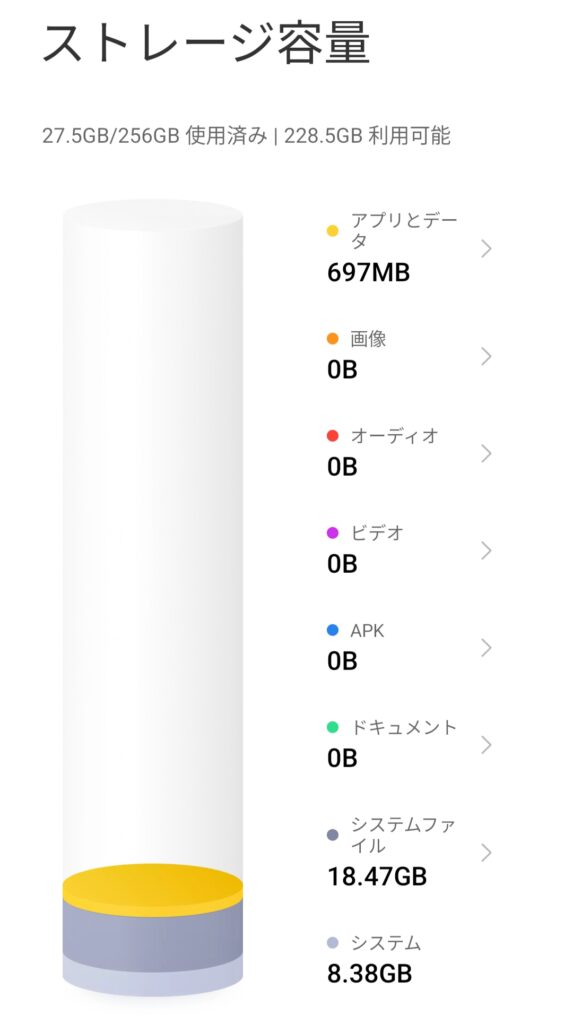Click the gray dot beside システムファイル

click(333, 835)
